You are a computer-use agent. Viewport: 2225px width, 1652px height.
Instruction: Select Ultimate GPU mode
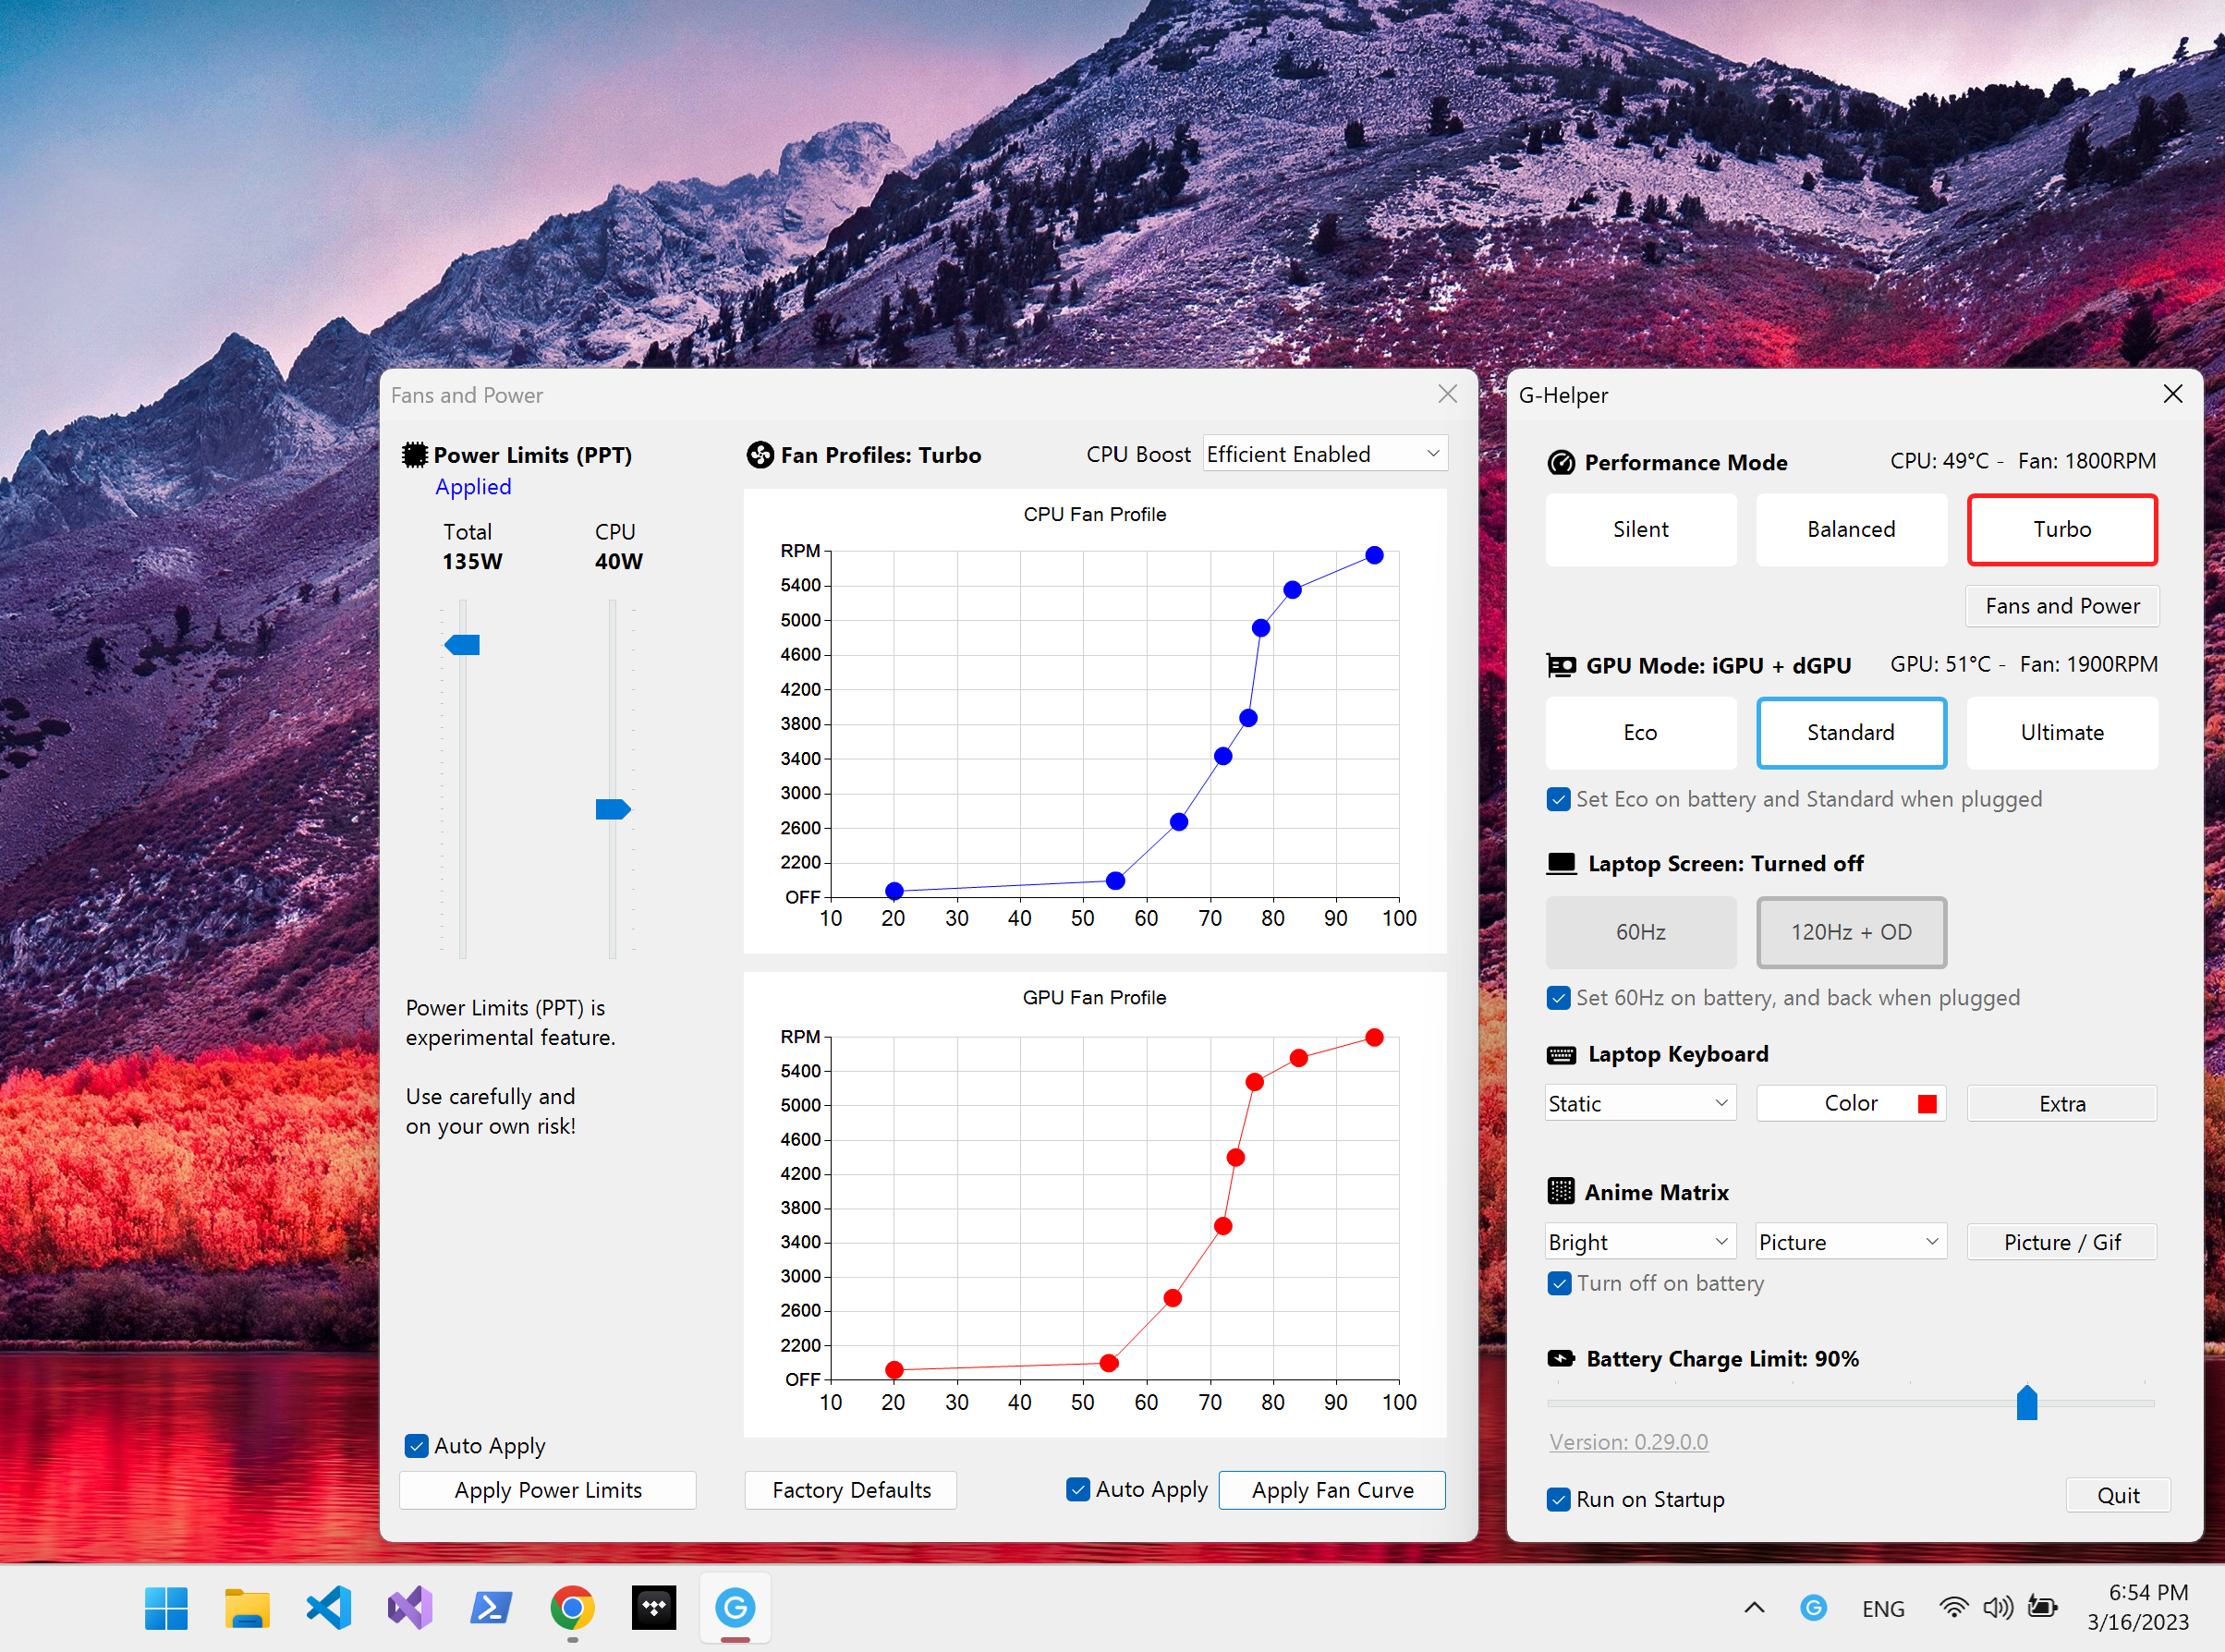(2061, 732)
